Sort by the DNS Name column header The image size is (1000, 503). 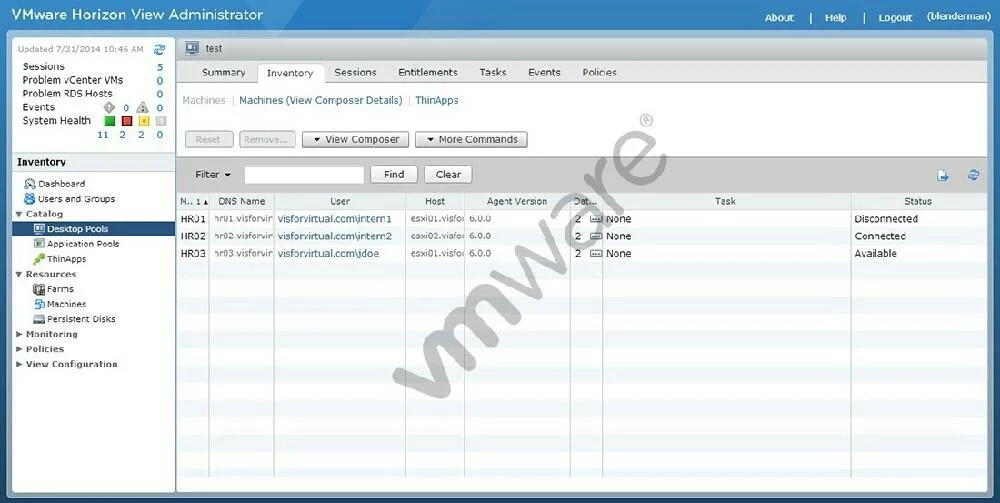[x=242, y=201]
